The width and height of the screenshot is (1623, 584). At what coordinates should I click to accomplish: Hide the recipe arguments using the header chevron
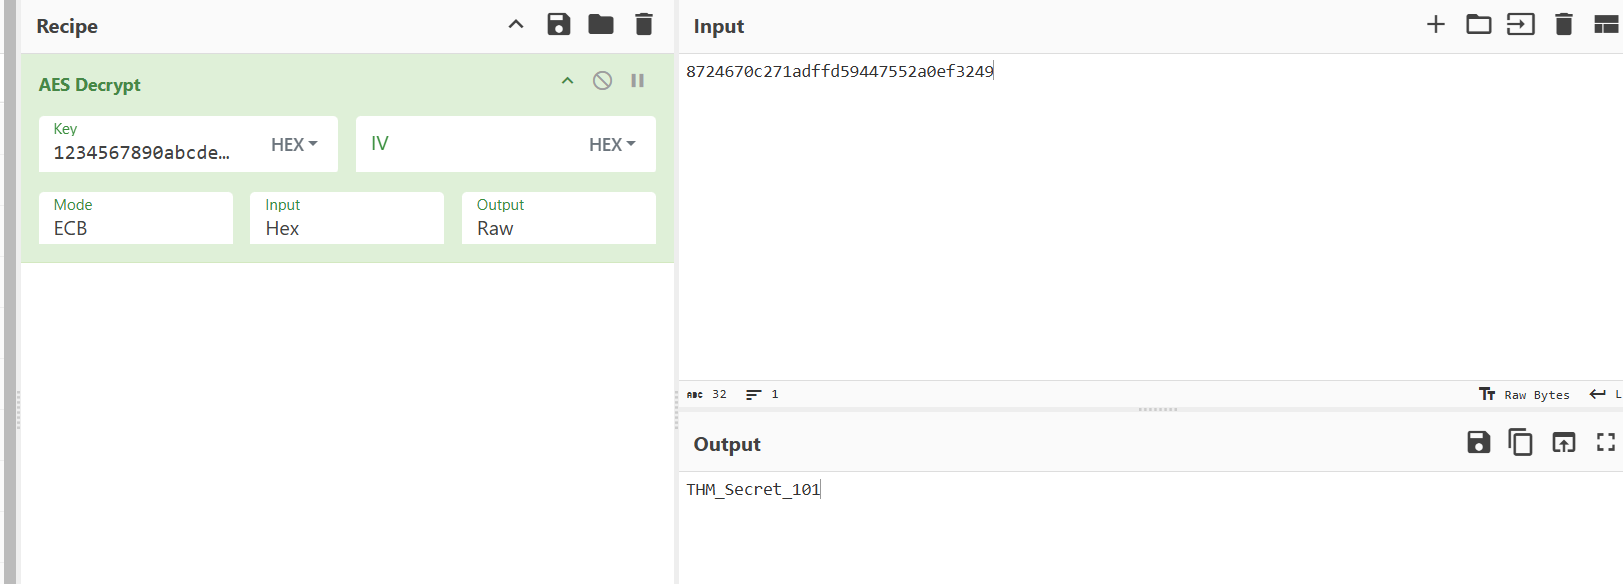[x=516, y=25]
